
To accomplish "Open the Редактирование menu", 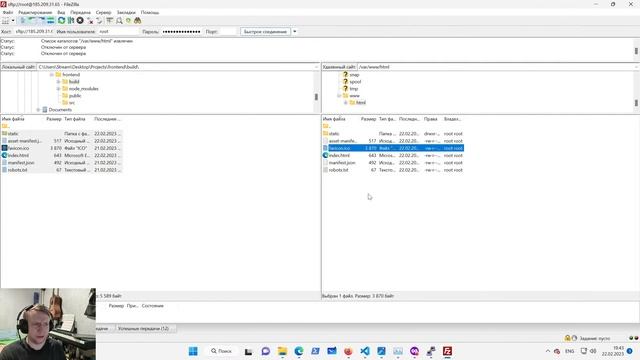I will 35,12.
